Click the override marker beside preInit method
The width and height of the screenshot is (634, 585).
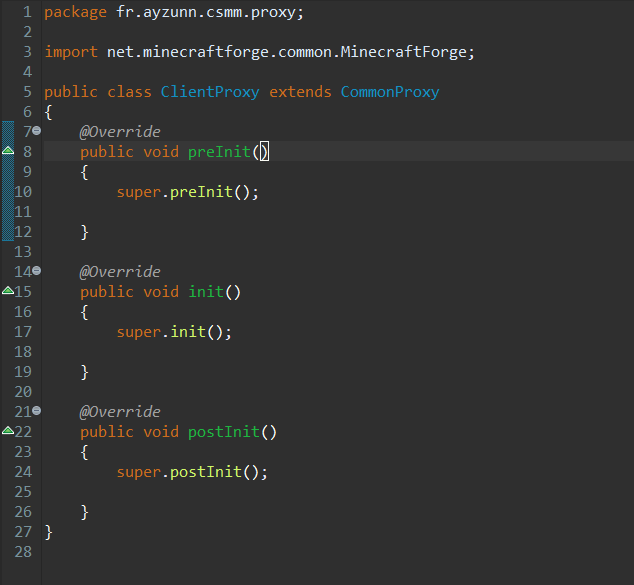[x=7, y=151]
